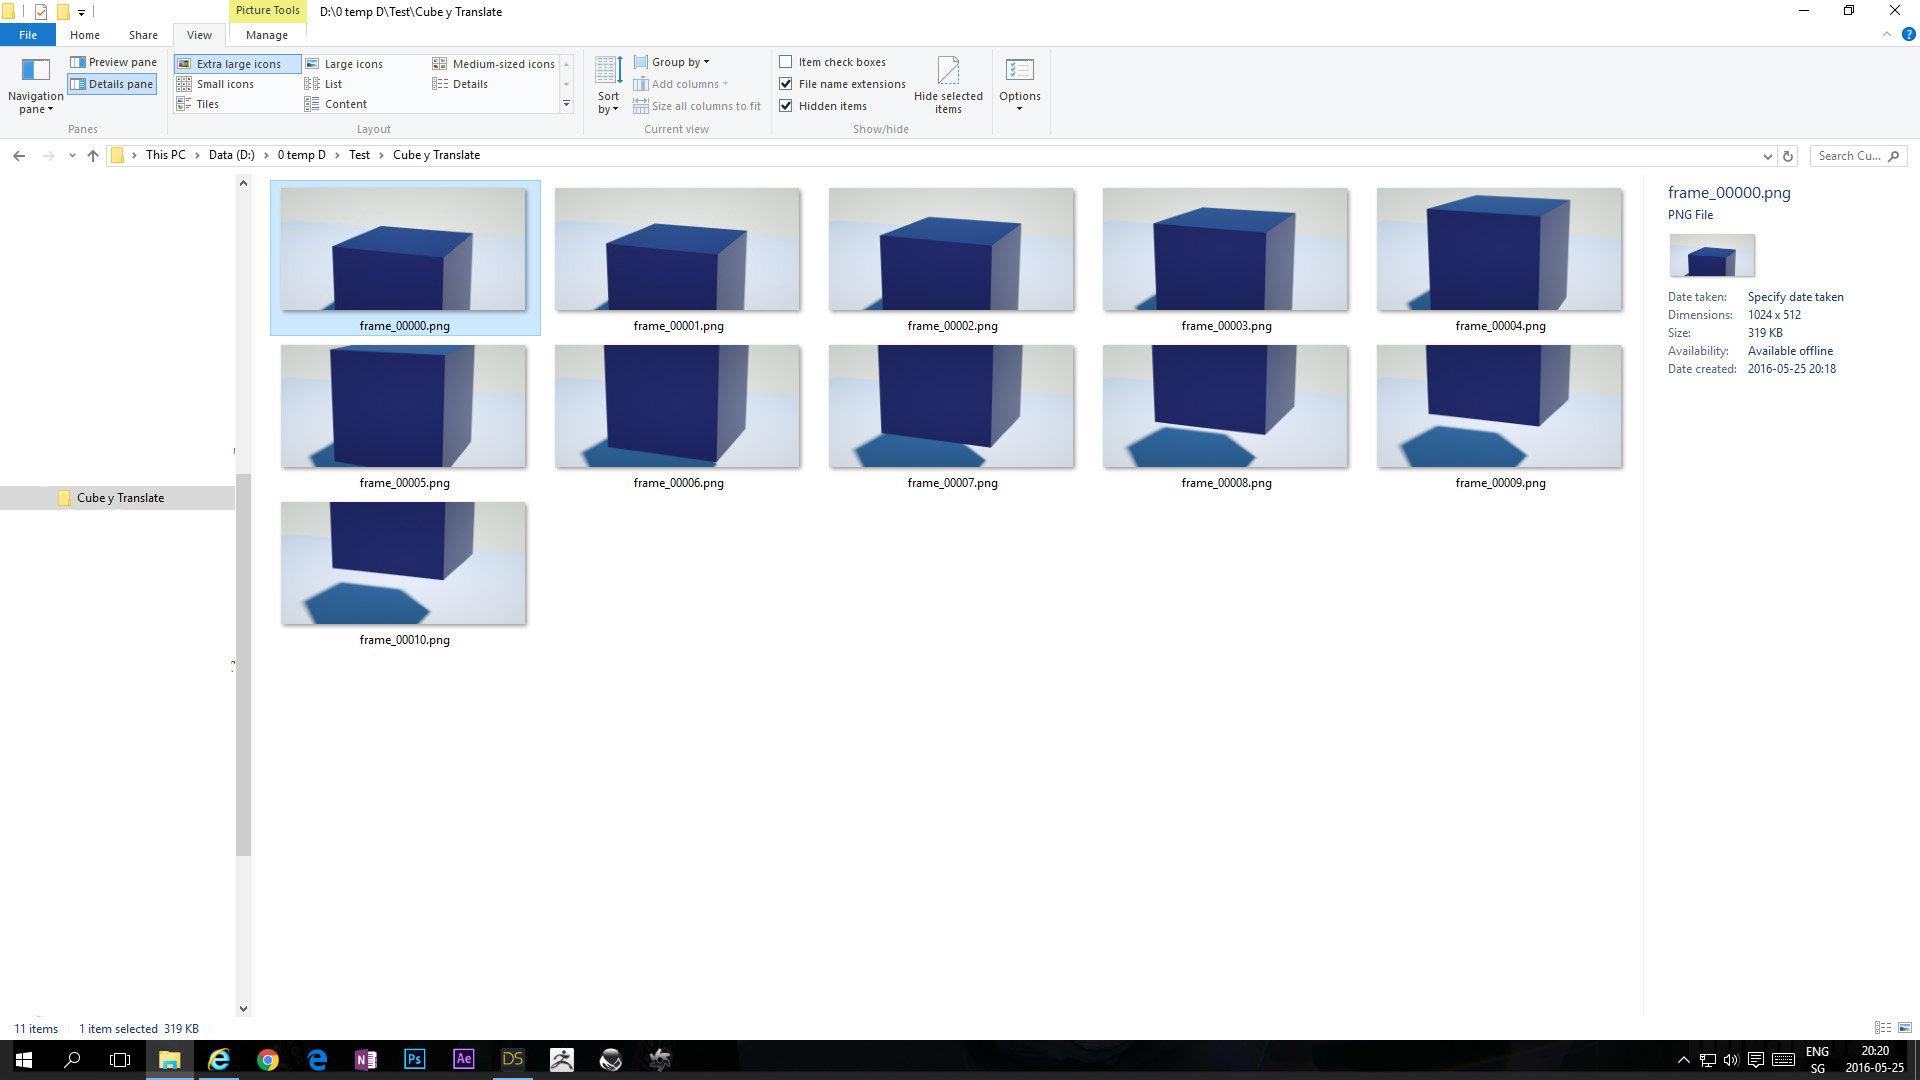Enable Item check boxes option
Image resolution: width=1920 pixels, height=1080 pixels.
(x=786, y=62)
